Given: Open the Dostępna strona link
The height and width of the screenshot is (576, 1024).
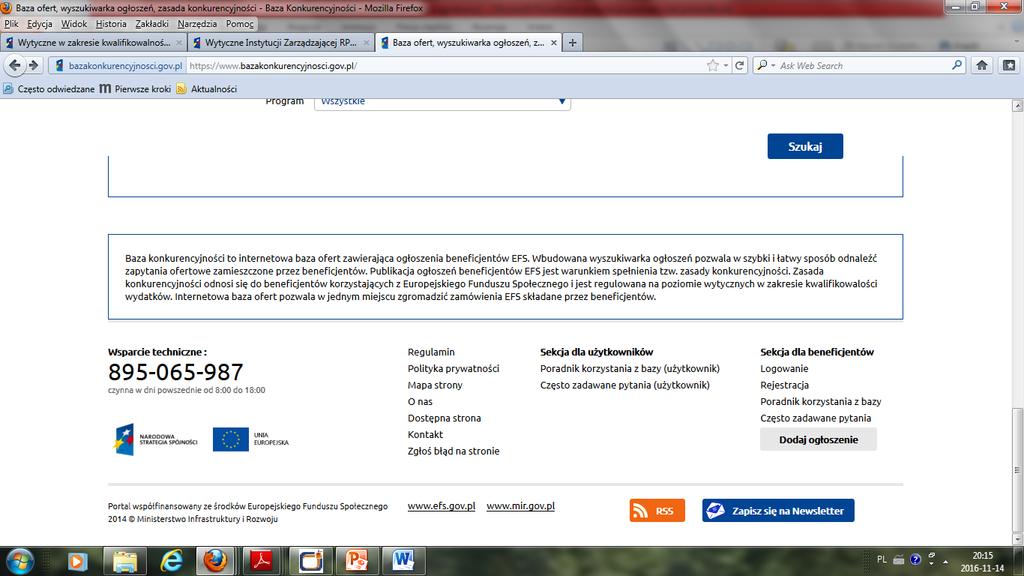Looking at the screenshot, I should pos(444,418).
